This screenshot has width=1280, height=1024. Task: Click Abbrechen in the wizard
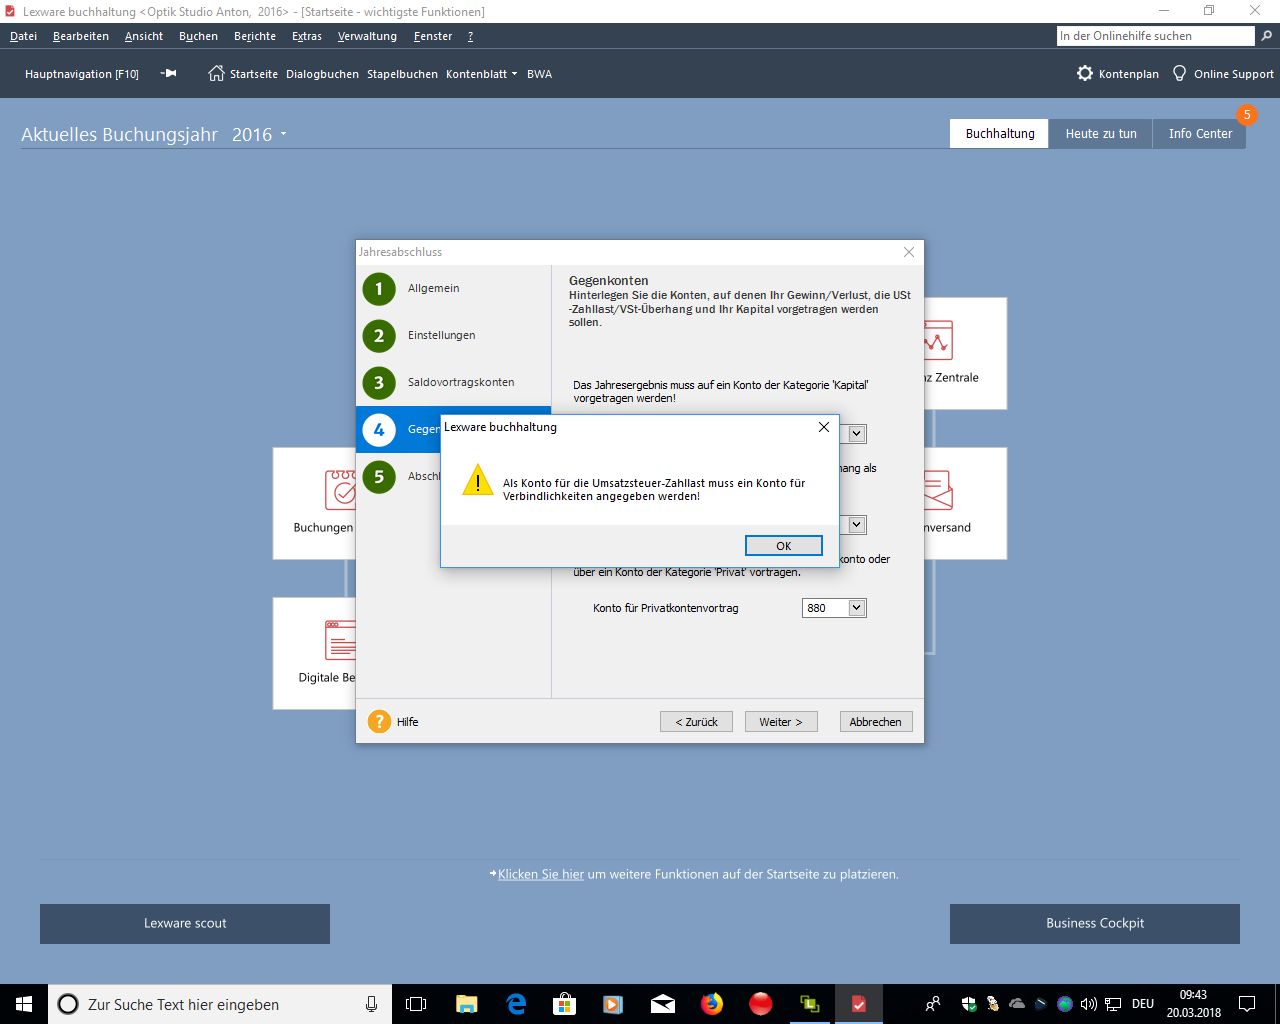pyautogui.click(x=876, y=722)
